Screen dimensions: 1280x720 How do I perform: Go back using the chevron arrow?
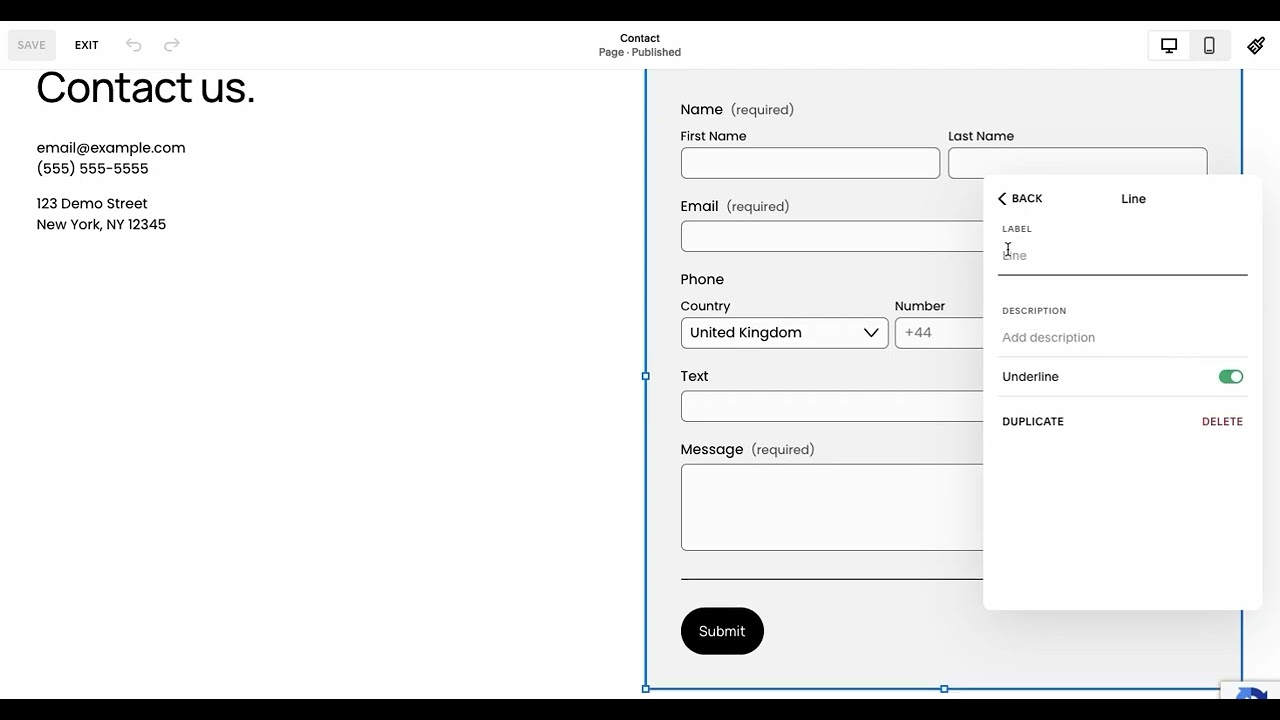[x=1002, y=199]
